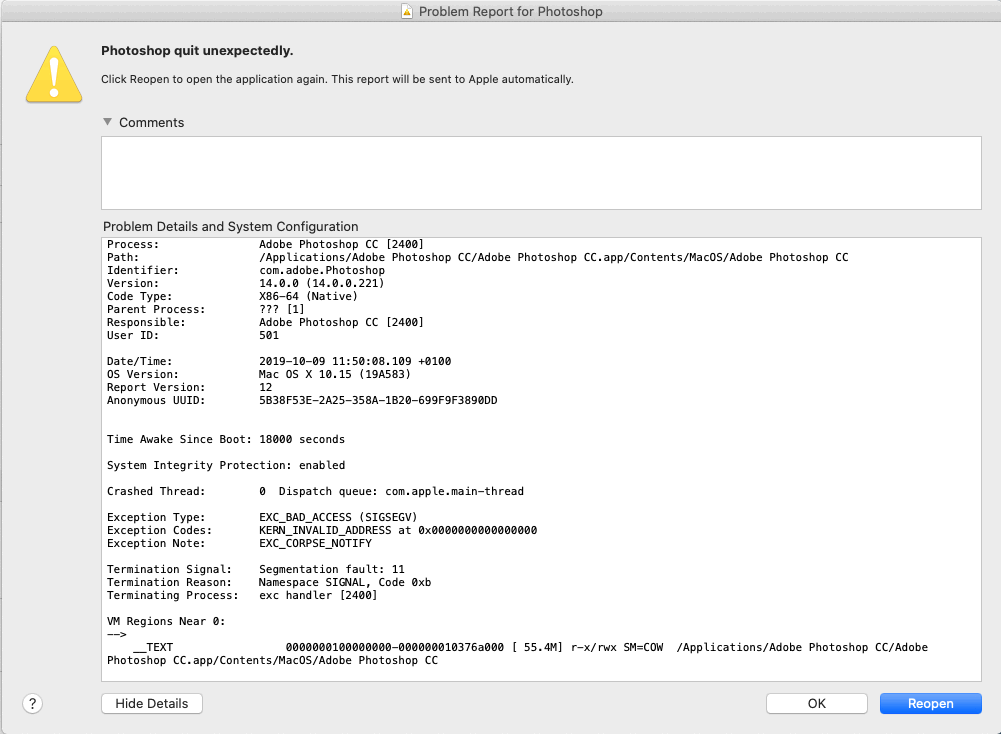Click Termination Reason Namespace SIGNAL line
This screenshot has height=734, width=1001.
(269, 582)
